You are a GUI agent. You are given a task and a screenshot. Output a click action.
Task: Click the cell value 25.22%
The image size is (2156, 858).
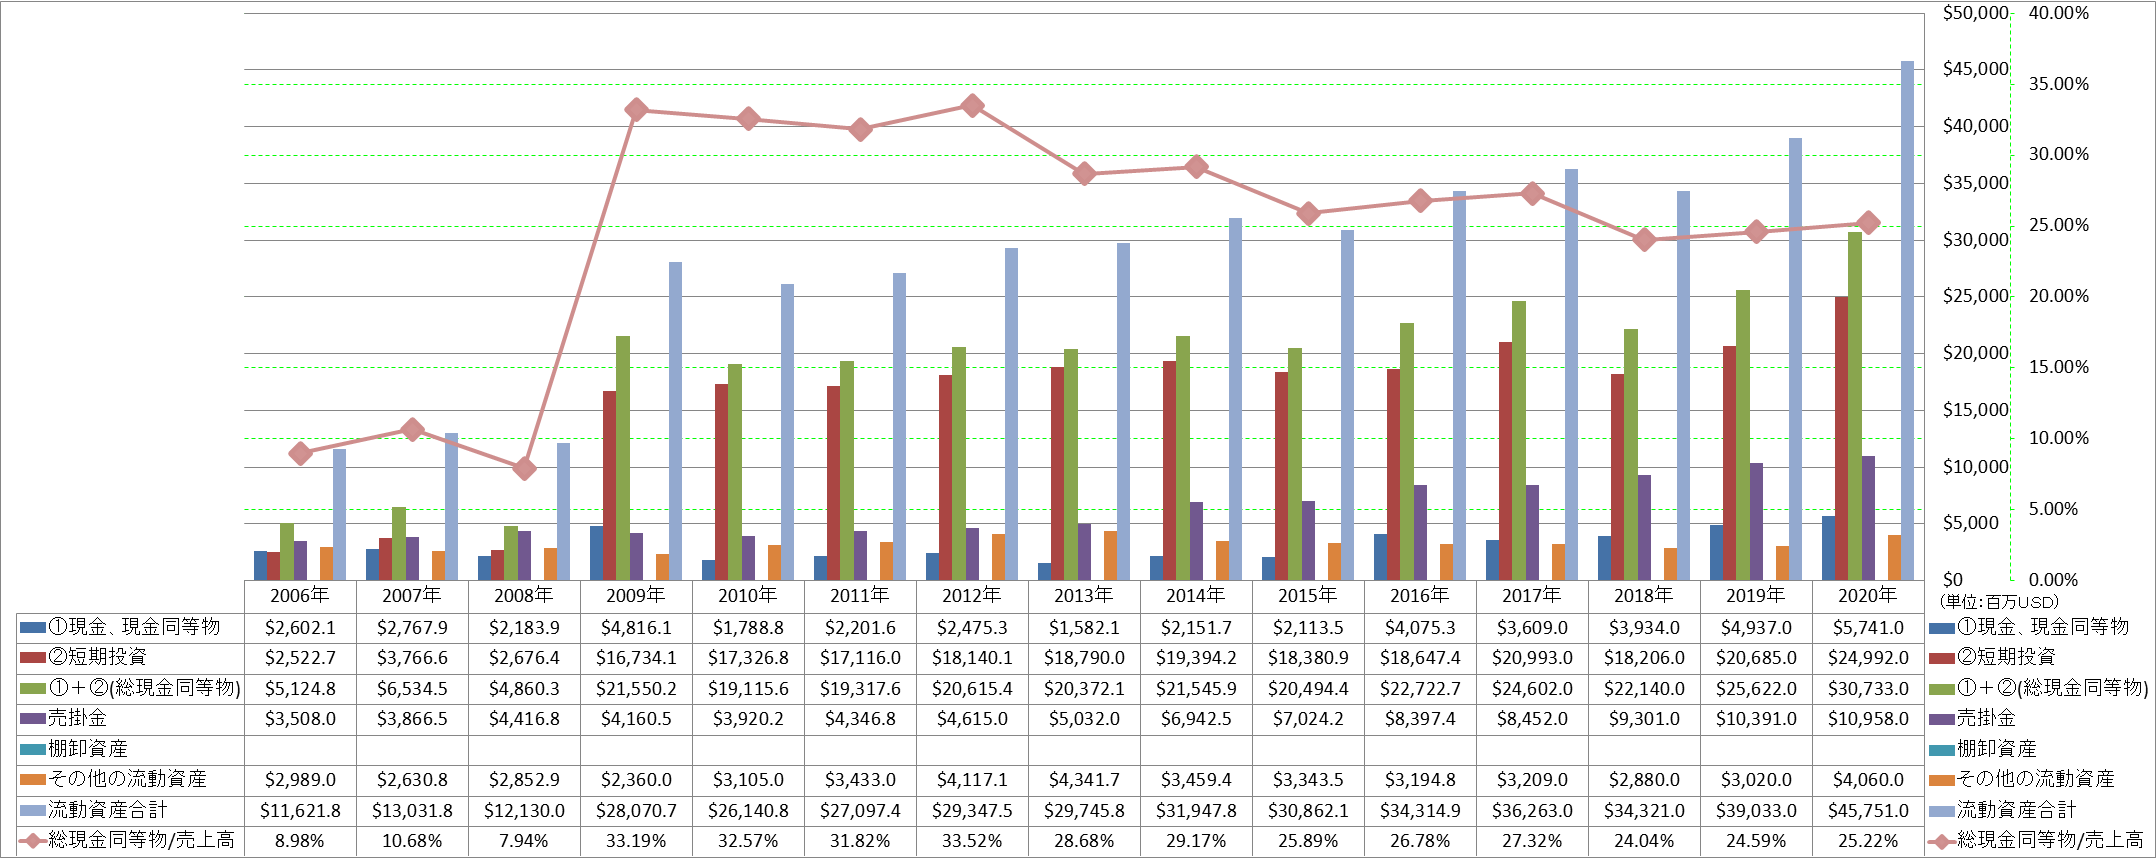pos(1868,842)
